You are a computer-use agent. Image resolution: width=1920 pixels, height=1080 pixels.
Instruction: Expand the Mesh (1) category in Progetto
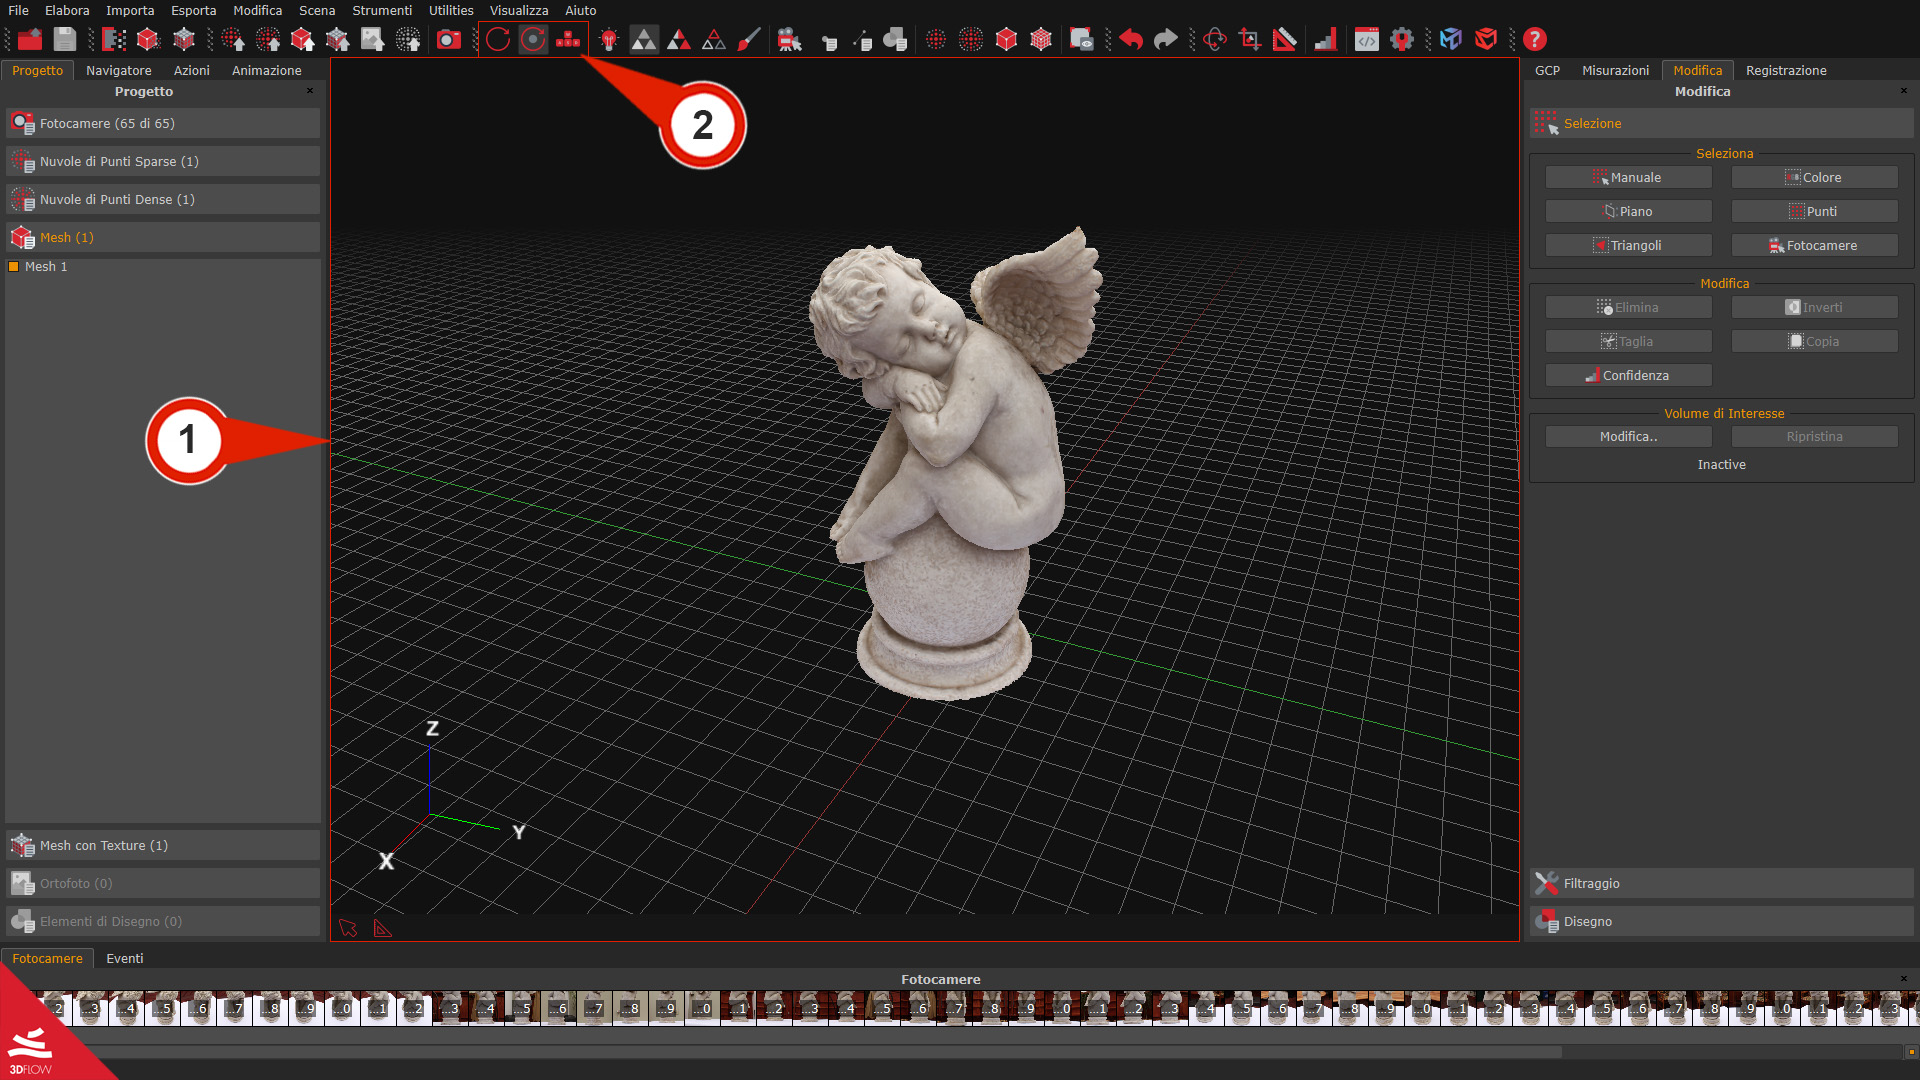163,237
